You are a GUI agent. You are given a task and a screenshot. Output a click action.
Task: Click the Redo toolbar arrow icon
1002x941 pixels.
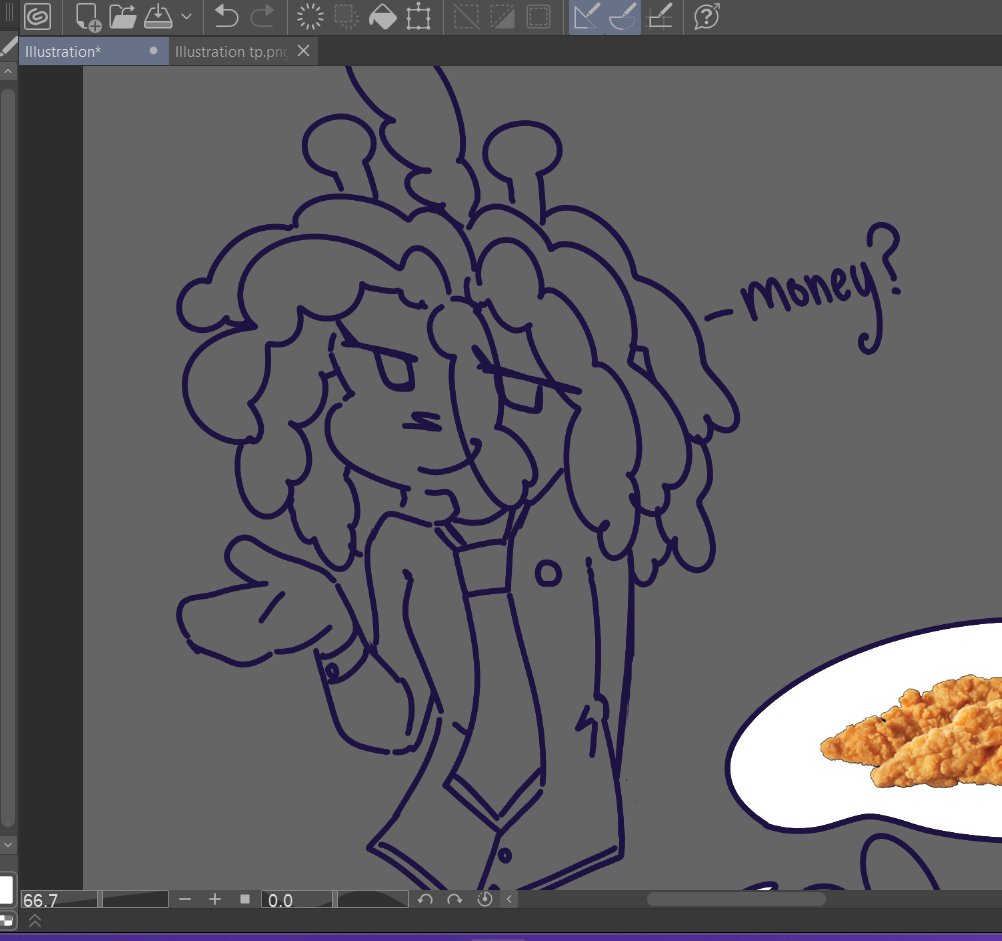pos(262,17)
